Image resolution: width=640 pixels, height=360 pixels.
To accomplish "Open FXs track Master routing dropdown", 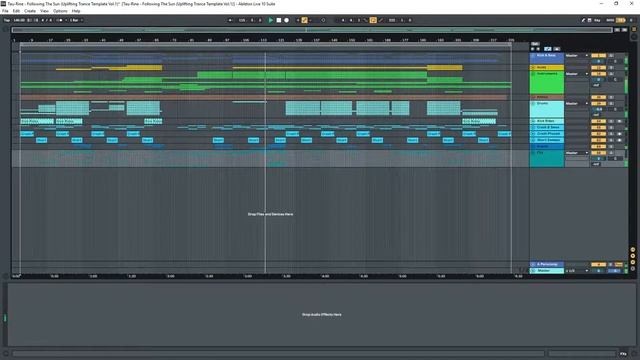I will tap(577, 153).
